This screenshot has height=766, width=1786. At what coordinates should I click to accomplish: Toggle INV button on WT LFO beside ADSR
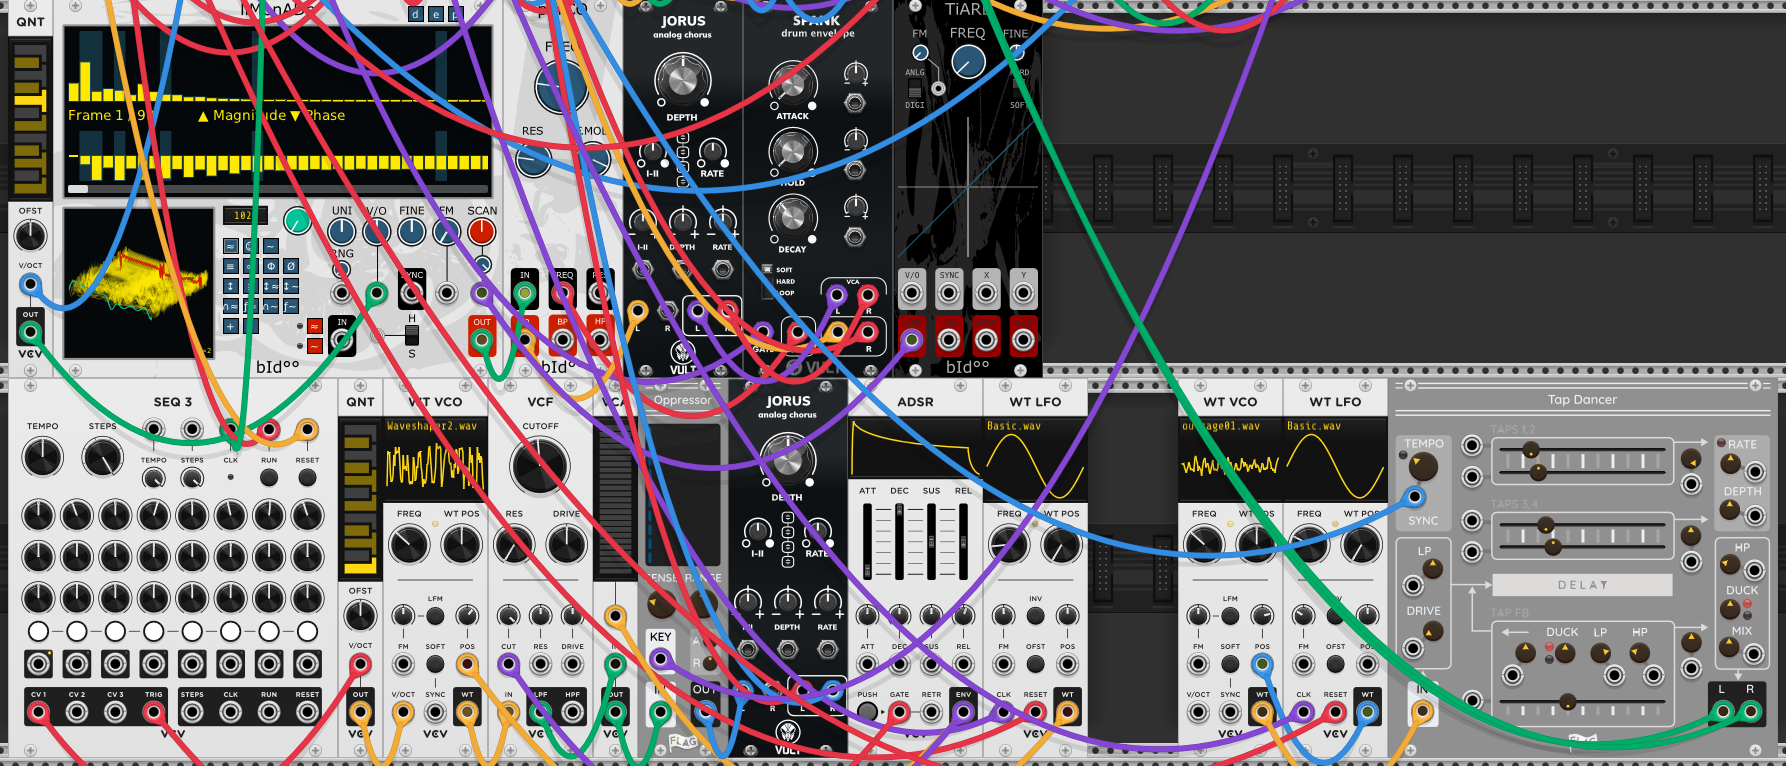[1035, 615]
